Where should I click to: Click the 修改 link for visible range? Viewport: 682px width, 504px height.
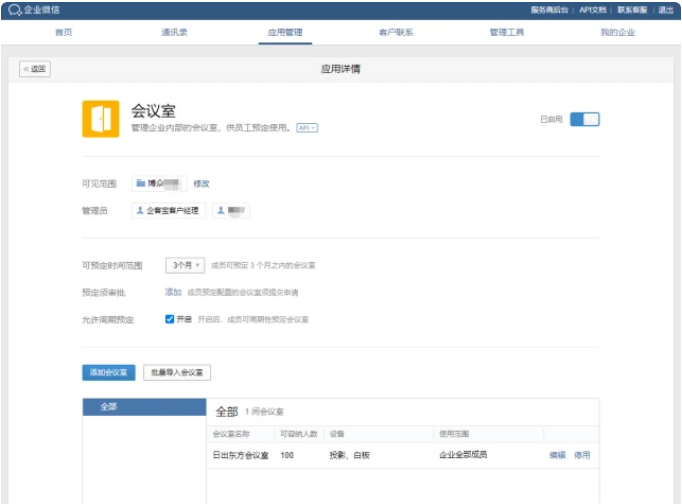[x=201, y=184]
